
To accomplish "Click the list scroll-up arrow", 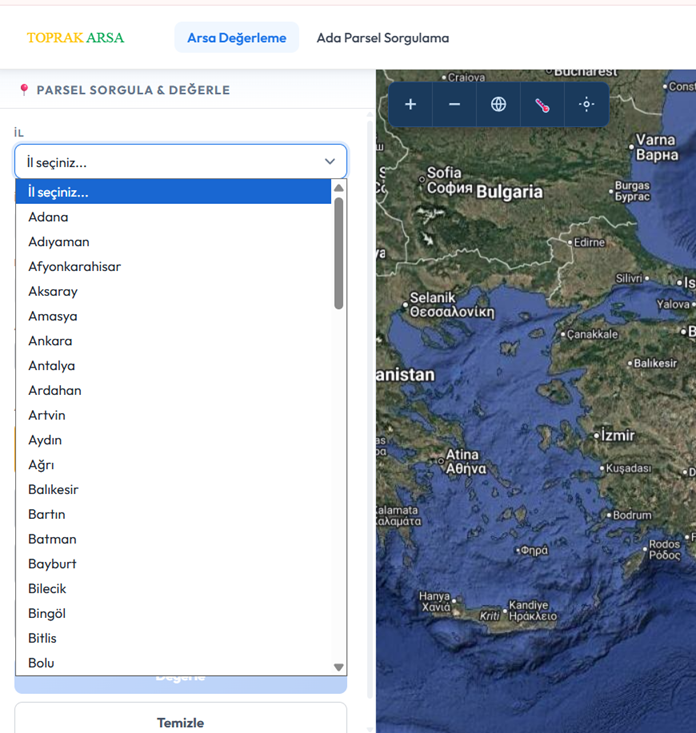I will [x=339, y=187].
